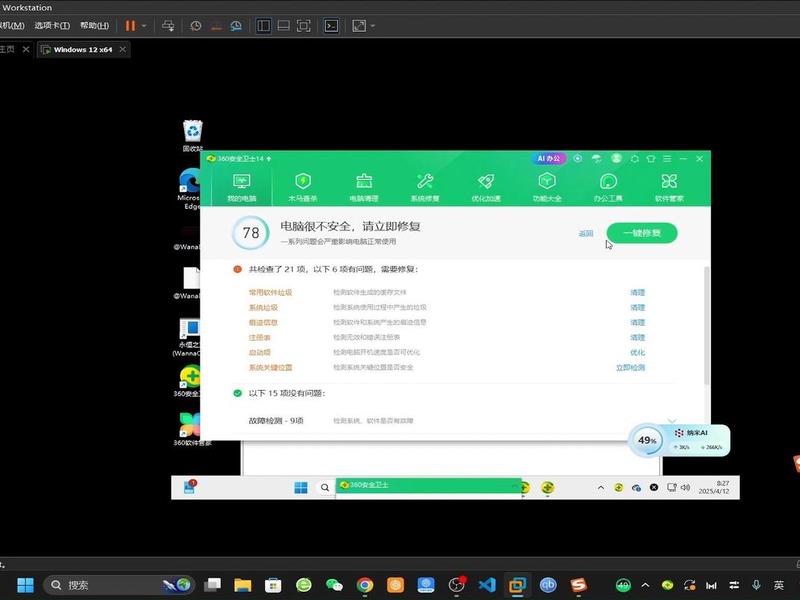Open 360软件管家 desktop shortcut

pos(192,429)
